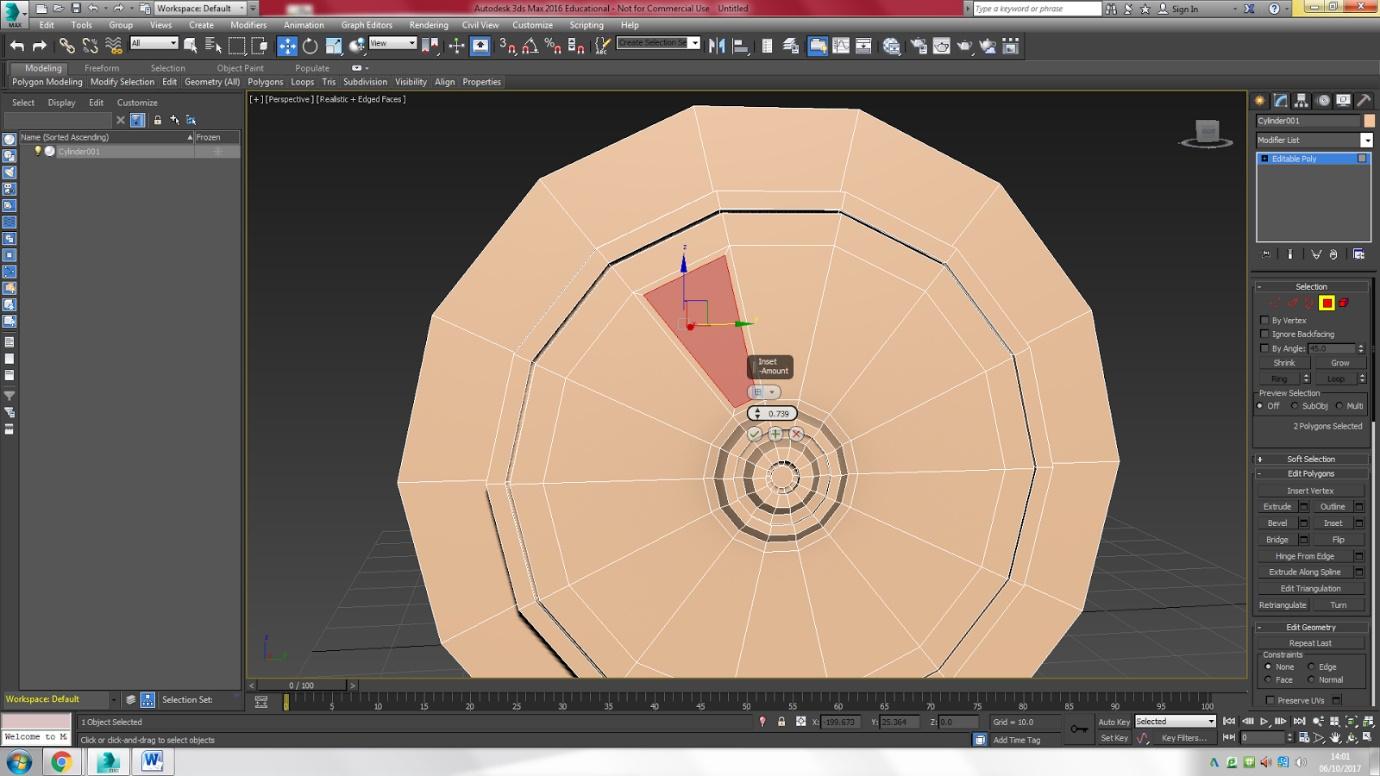1380x776 pixels.
Task: Choose the Select by Name tool
Action: point(213,46)
